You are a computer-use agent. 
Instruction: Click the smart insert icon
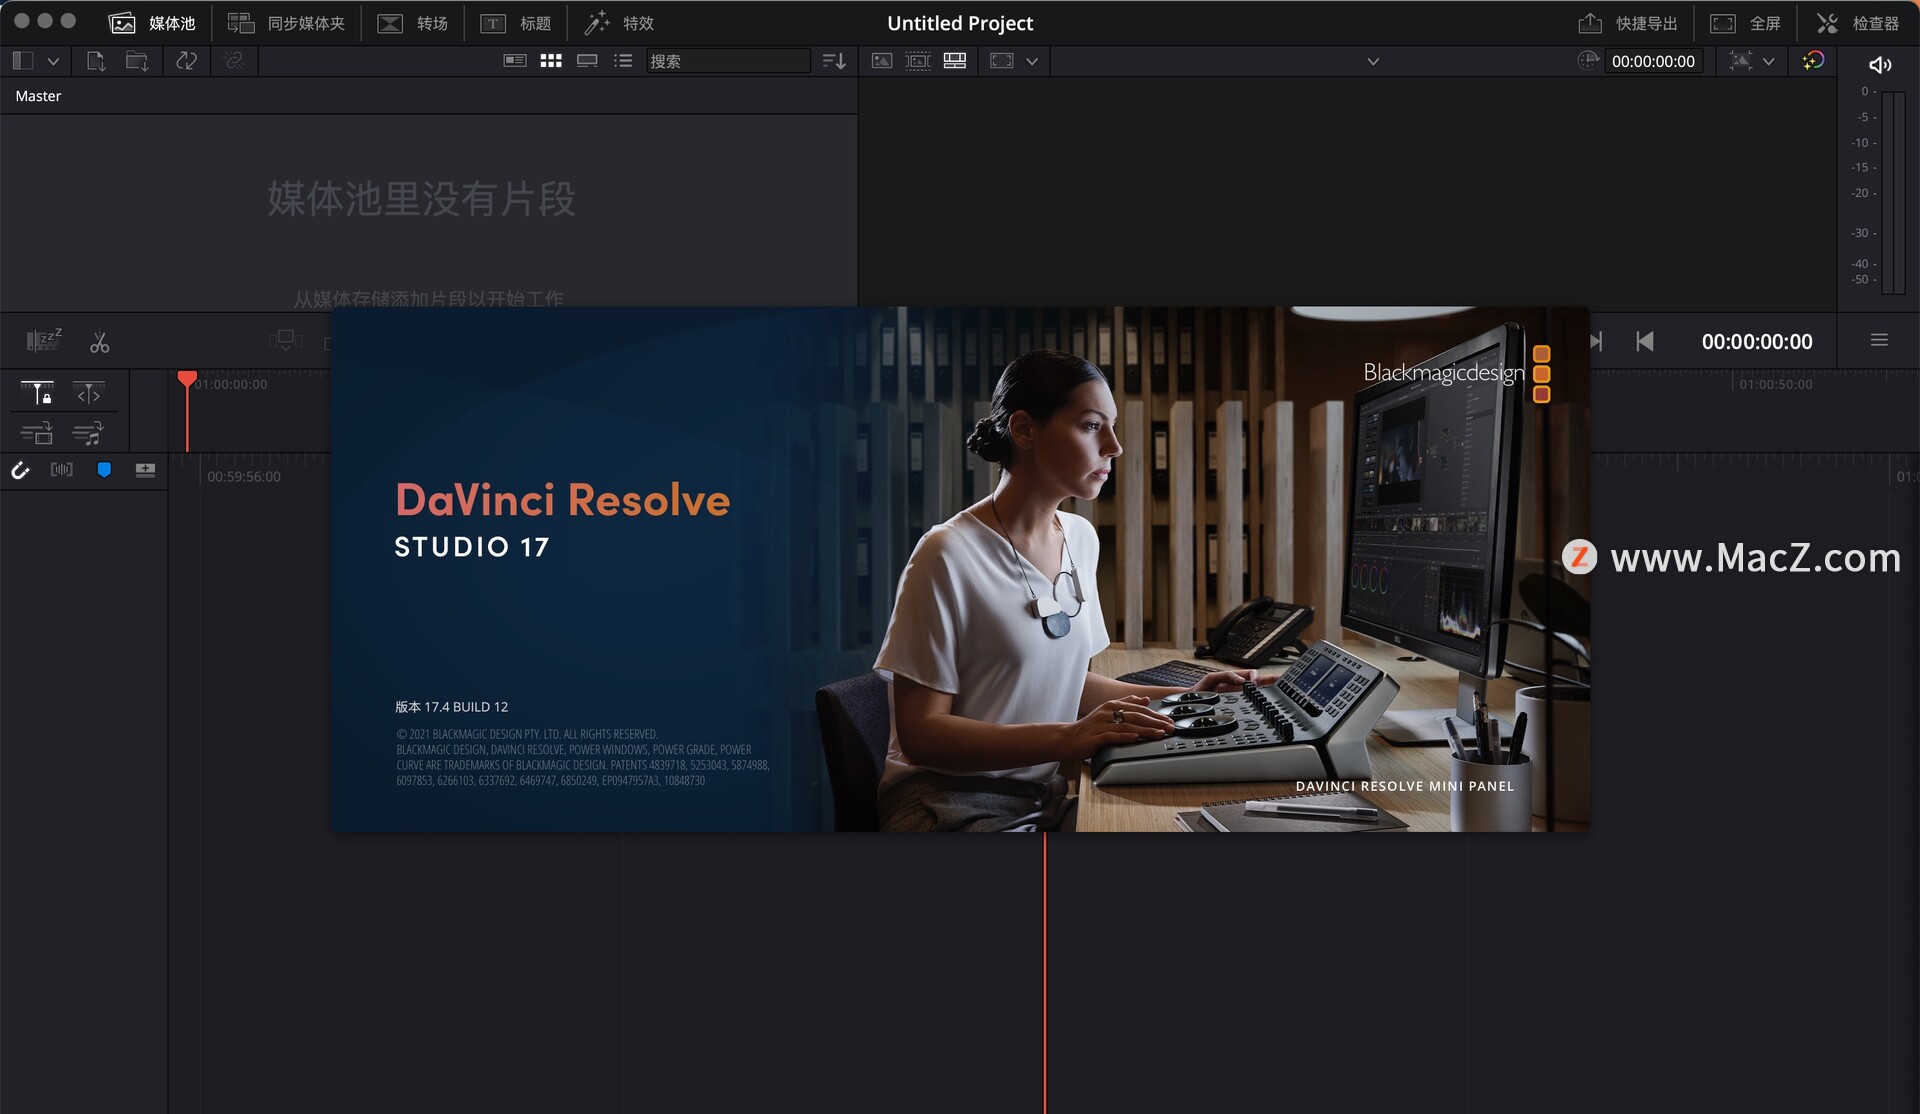[x=285, y=341]
